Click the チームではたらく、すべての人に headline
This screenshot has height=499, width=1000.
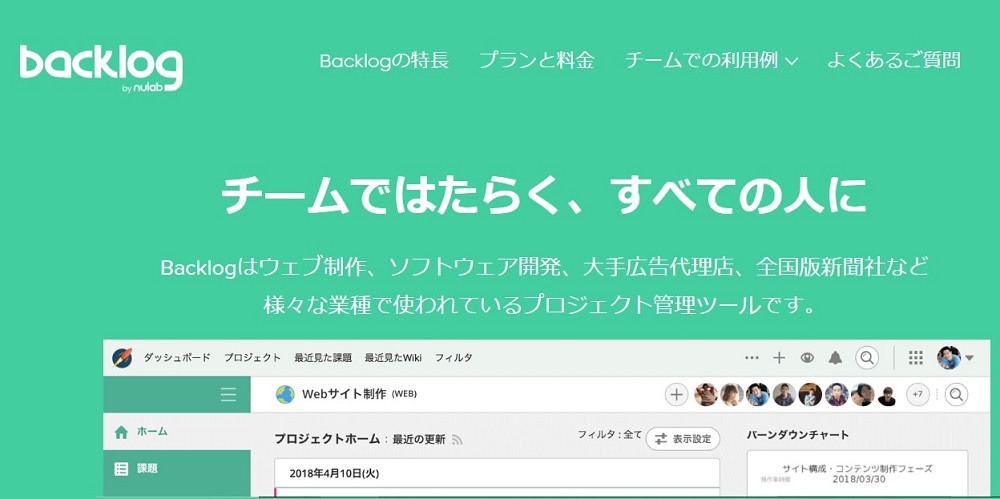(543, 195)
